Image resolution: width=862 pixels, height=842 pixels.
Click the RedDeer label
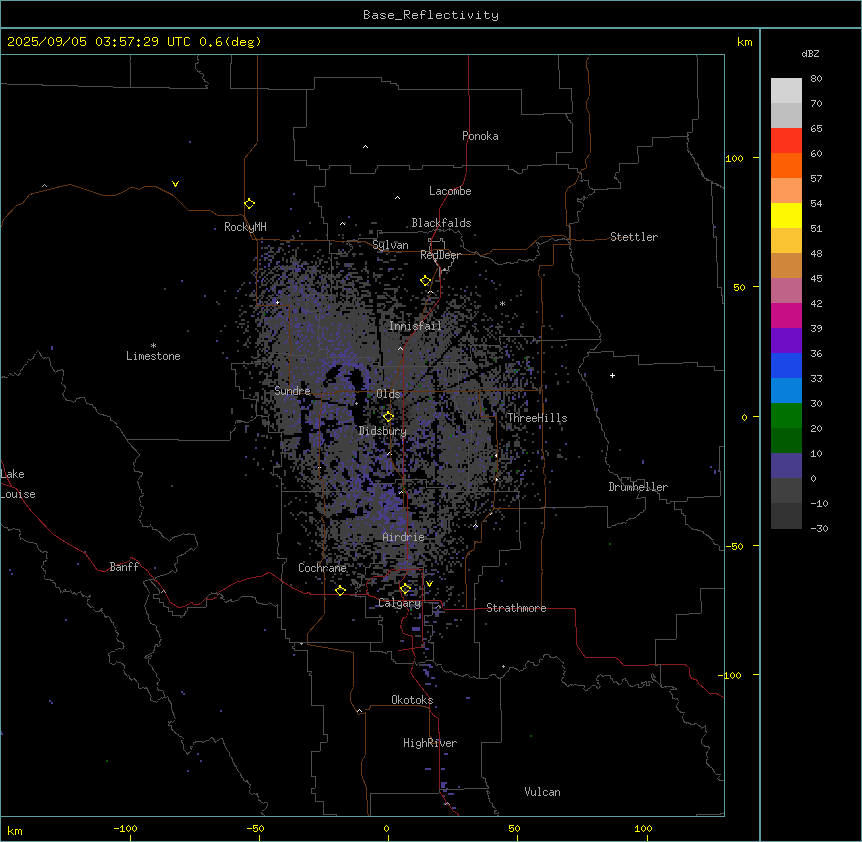pyautogui.click(x=440, y=255)
